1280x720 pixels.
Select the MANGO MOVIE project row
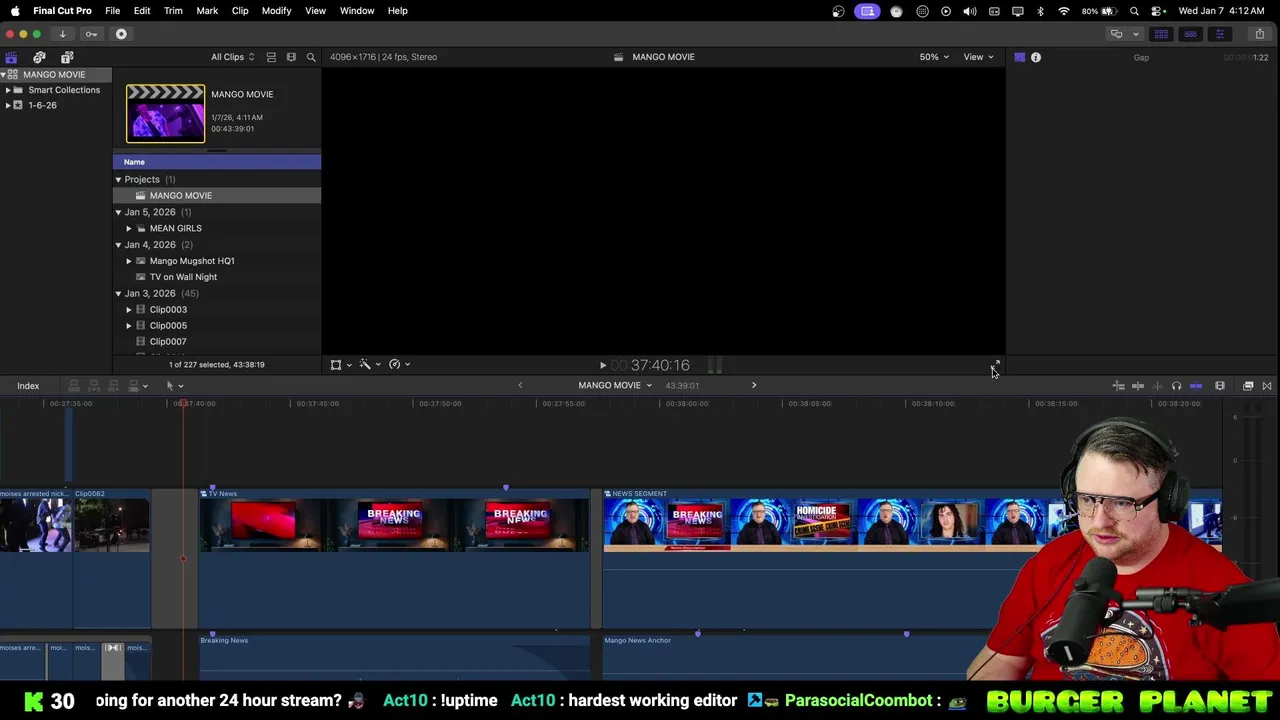(x=216, y=196)
